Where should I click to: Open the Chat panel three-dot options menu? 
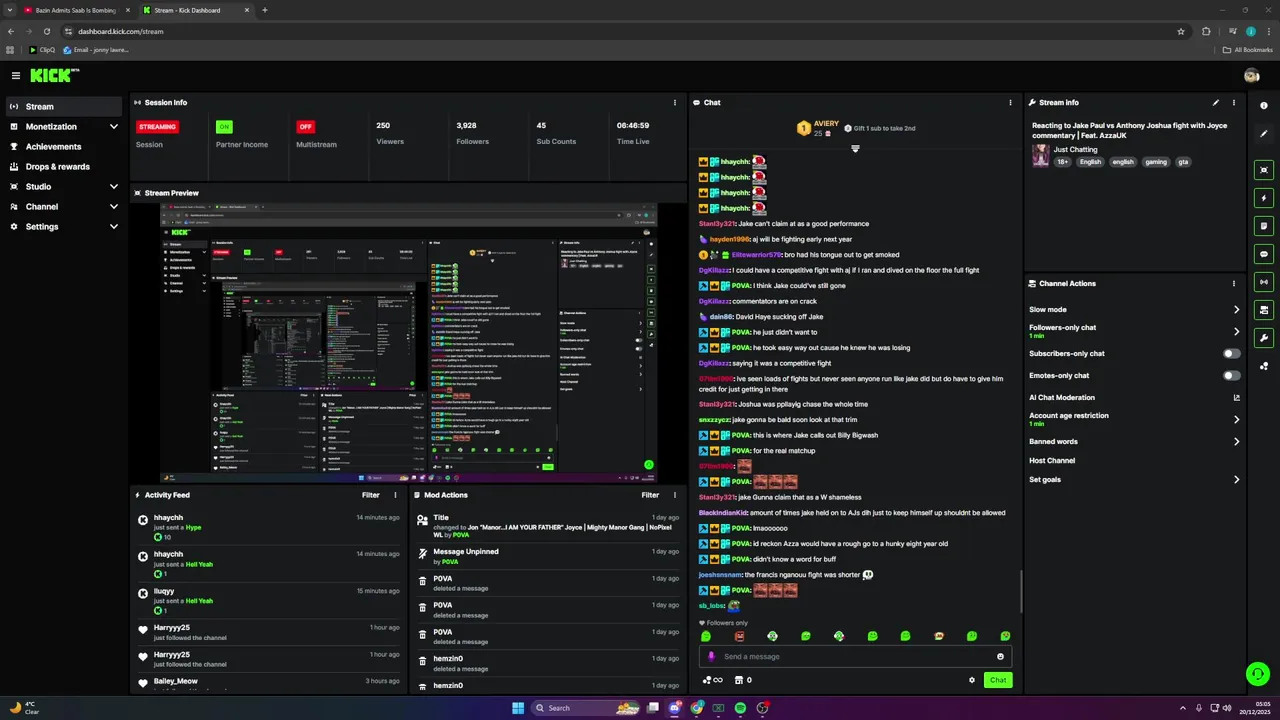pyautogui.click(x=1011, y=102)
